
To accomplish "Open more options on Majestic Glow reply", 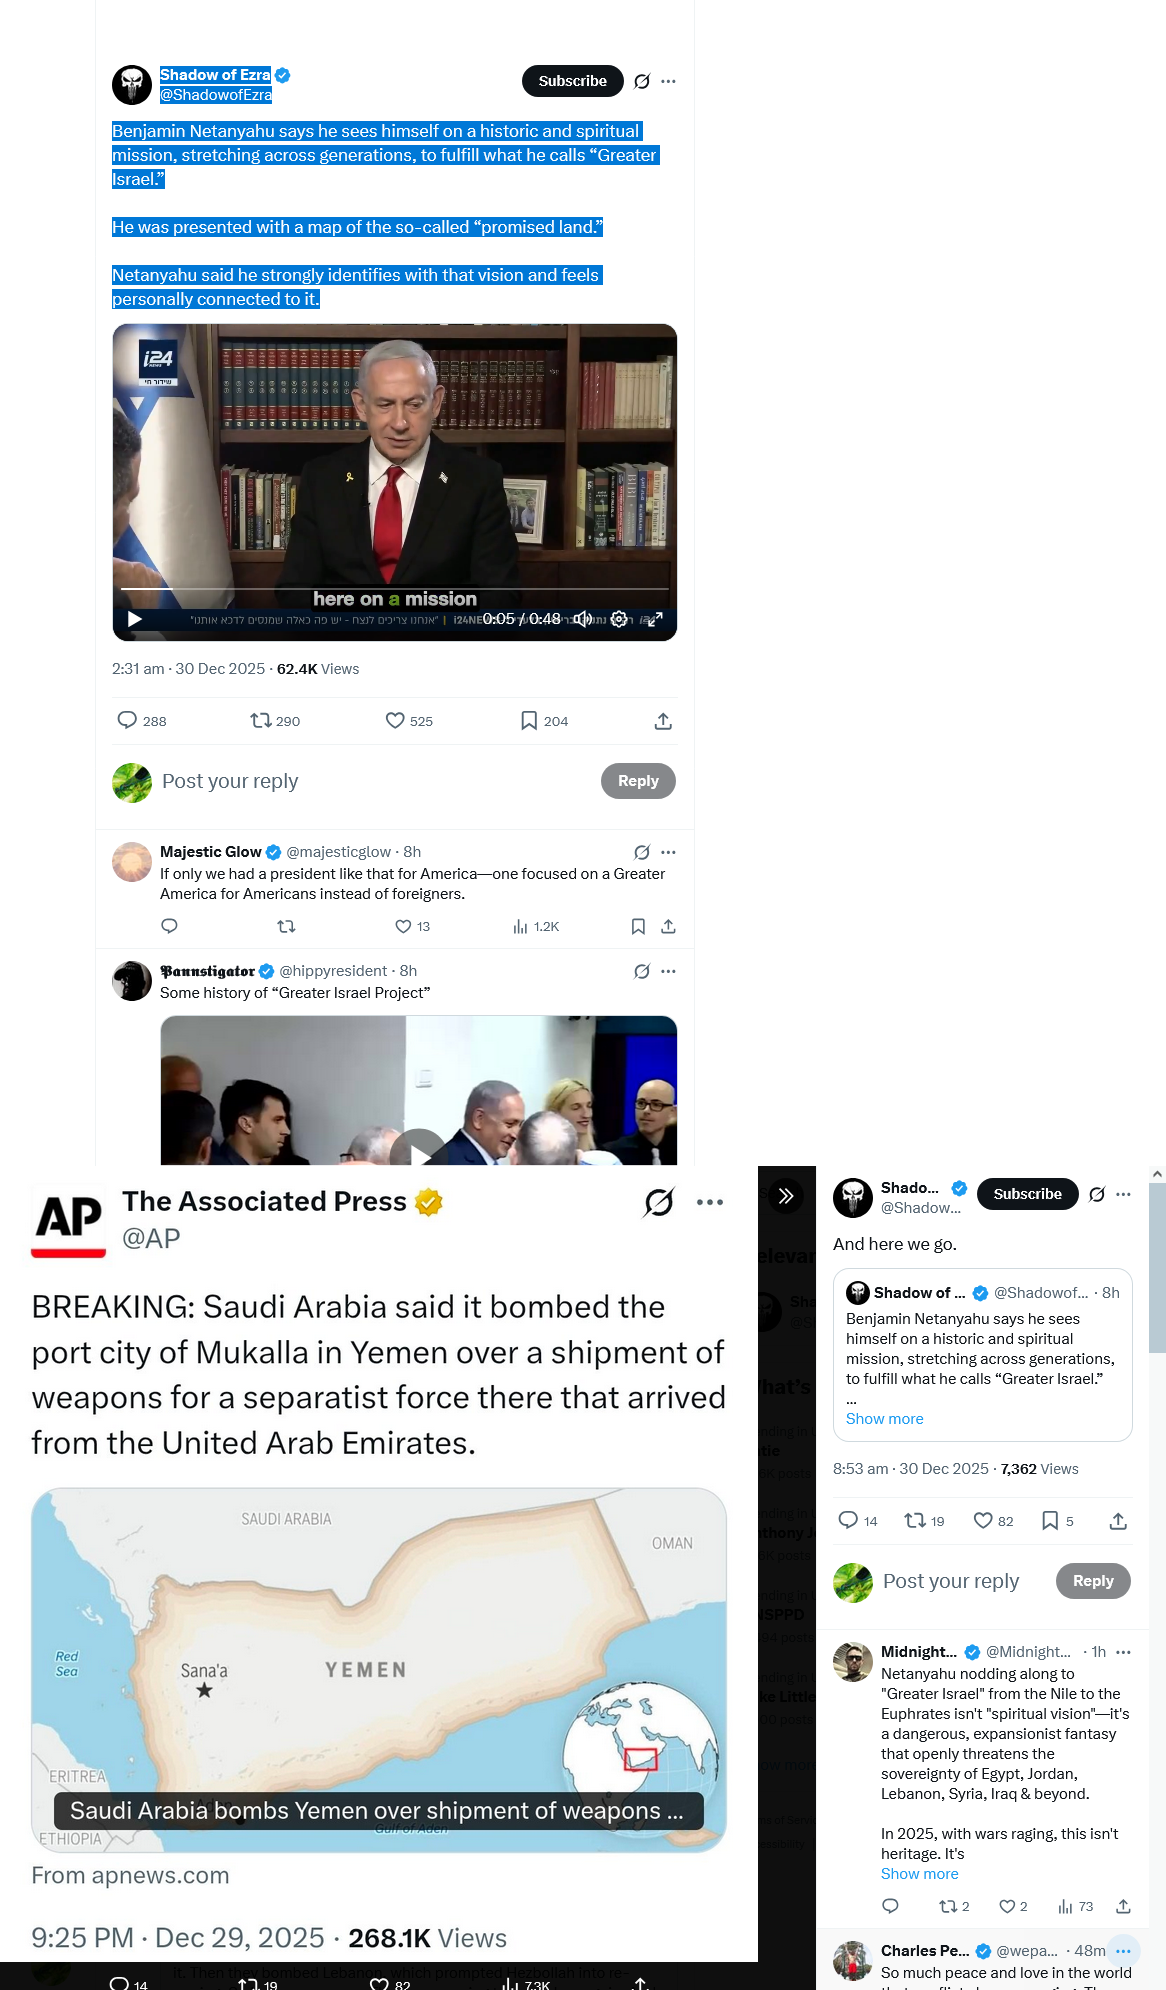I will tap(669, 852).
